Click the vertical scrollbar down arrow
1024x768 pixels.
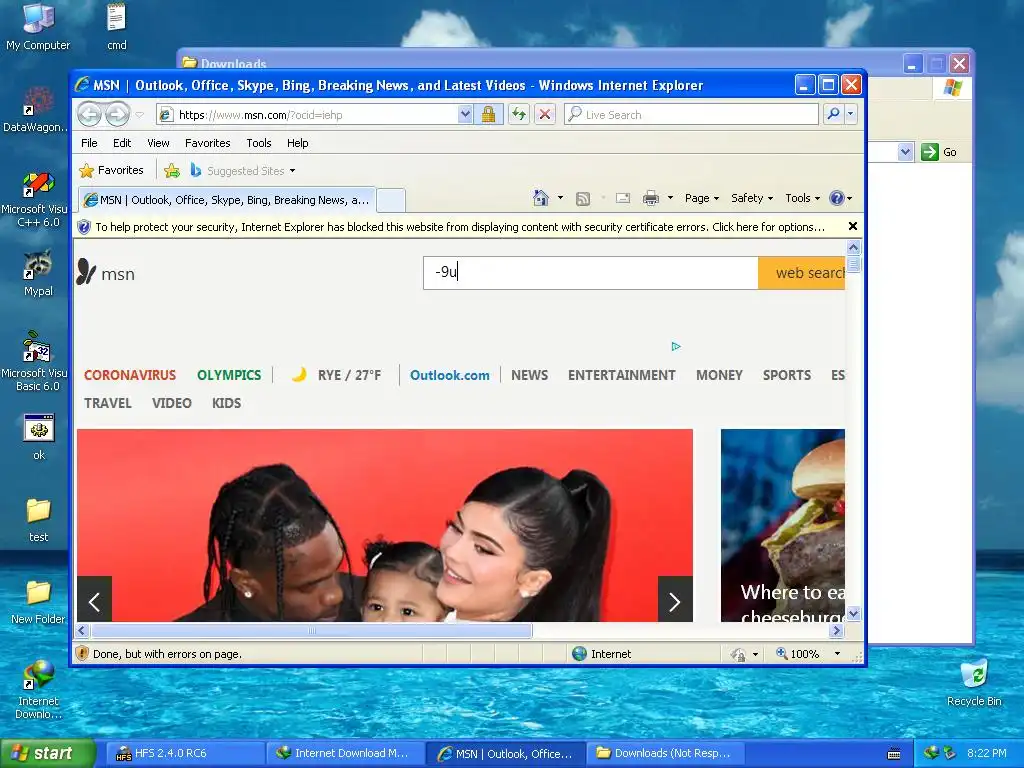853,614
